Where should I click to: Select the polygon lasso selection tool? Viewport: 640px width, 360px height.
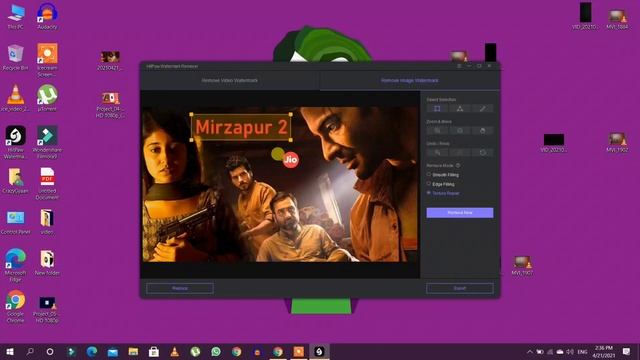460,109
